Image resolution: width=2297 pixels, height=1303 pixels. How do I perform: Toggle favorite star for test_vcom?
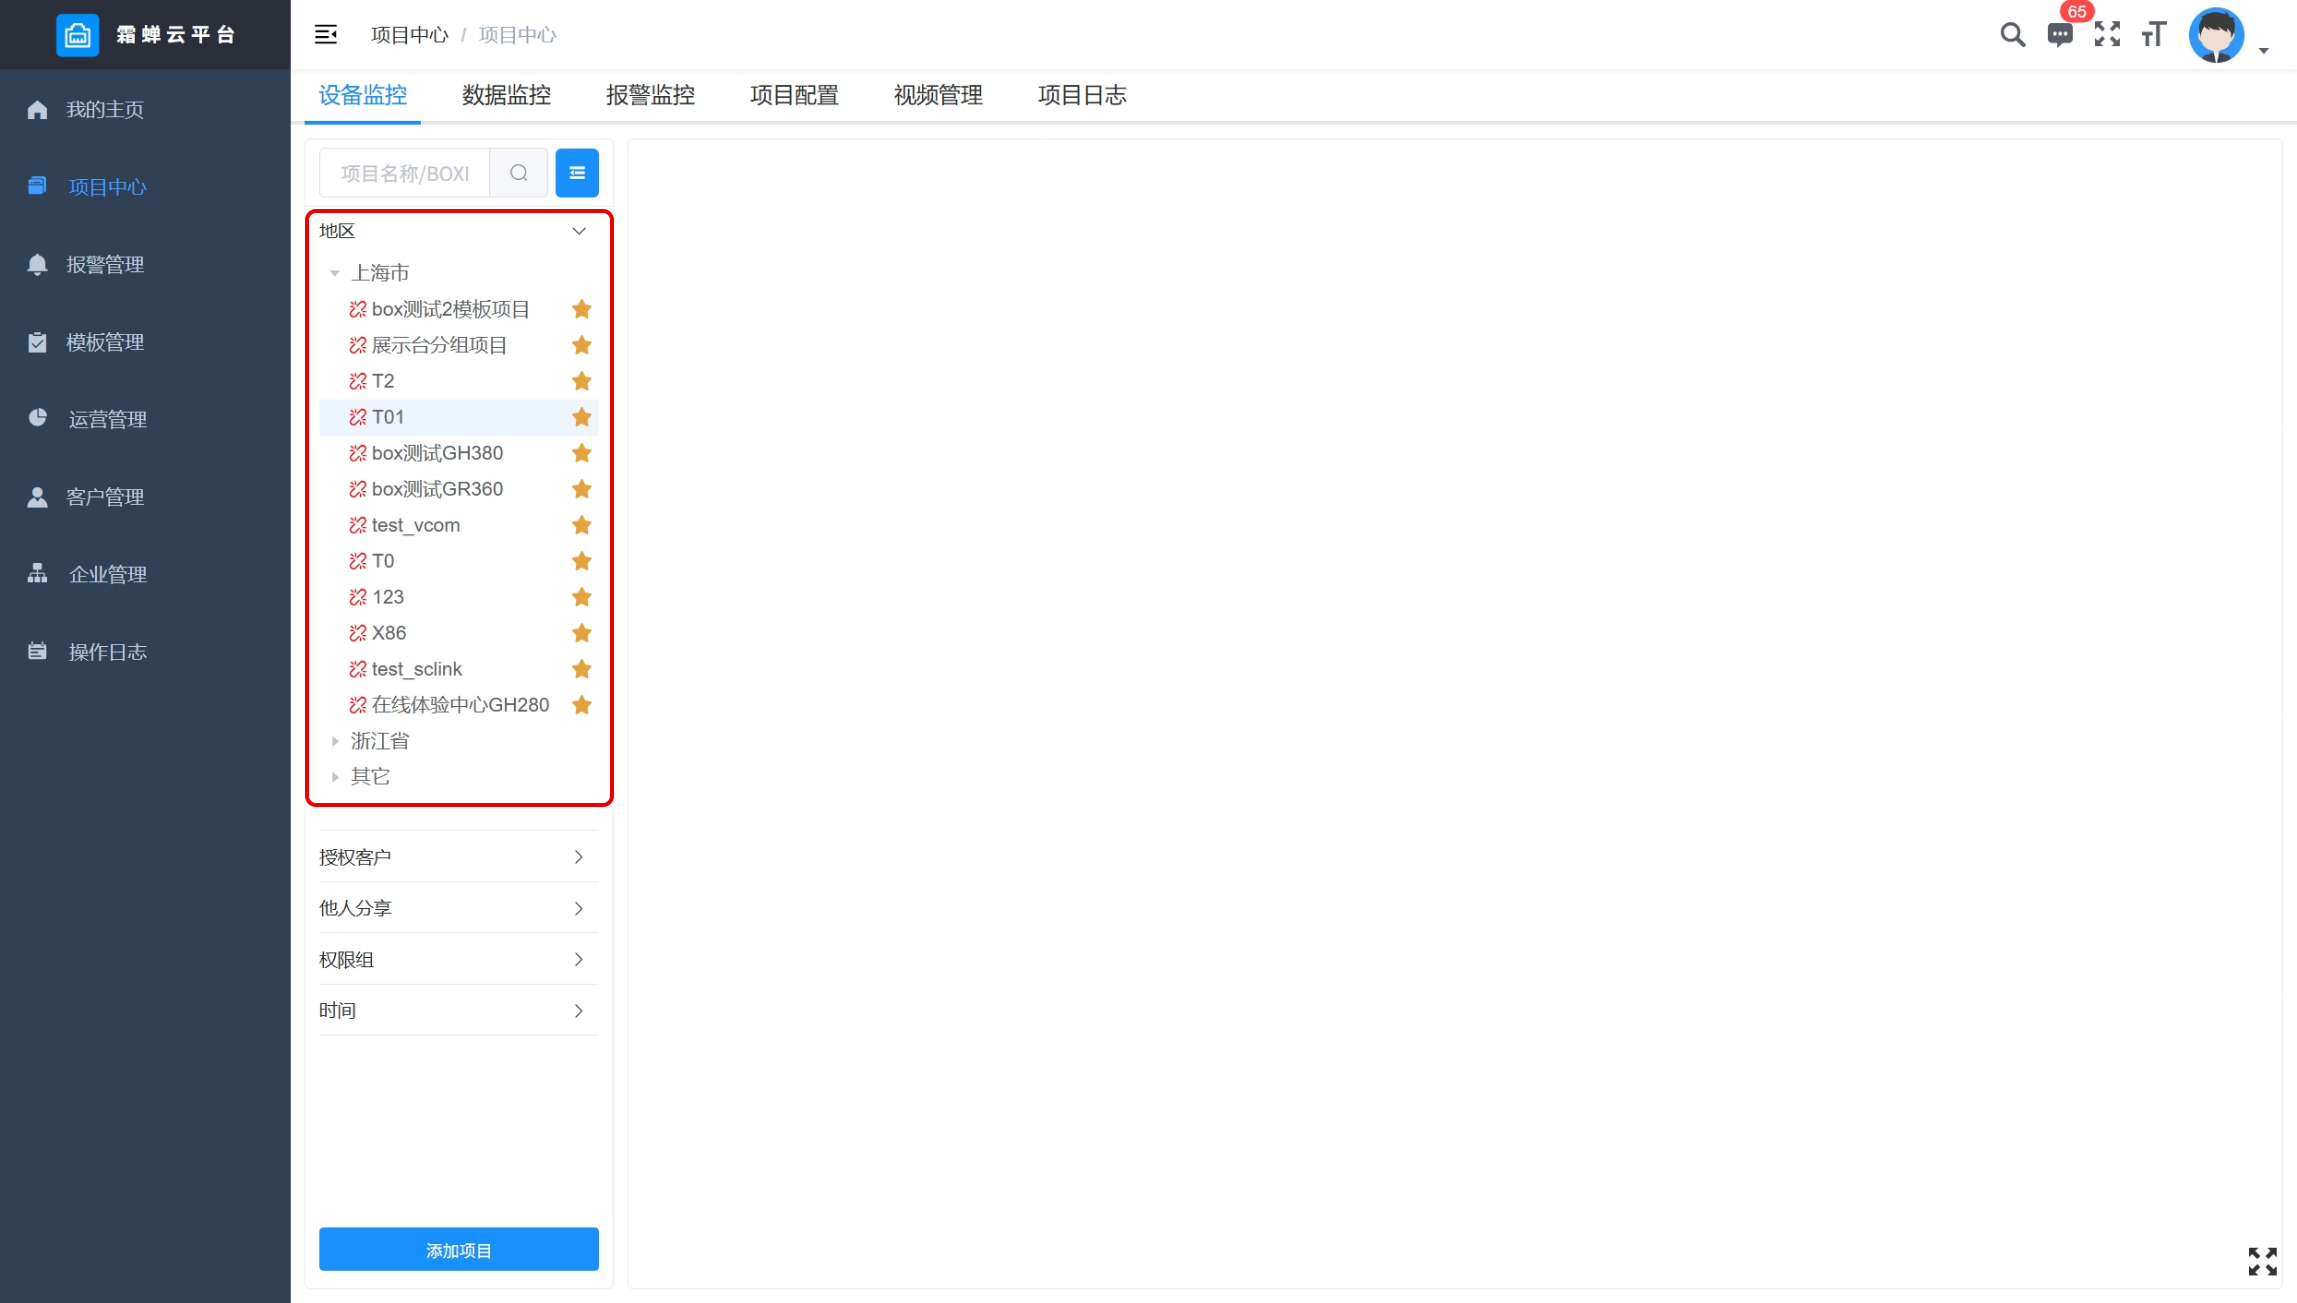click(x=582, y=525)
